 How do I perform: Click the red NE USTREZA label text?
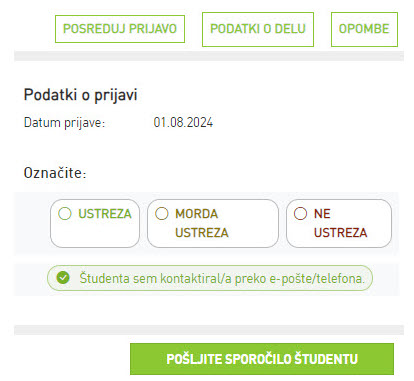click(340, 223)
